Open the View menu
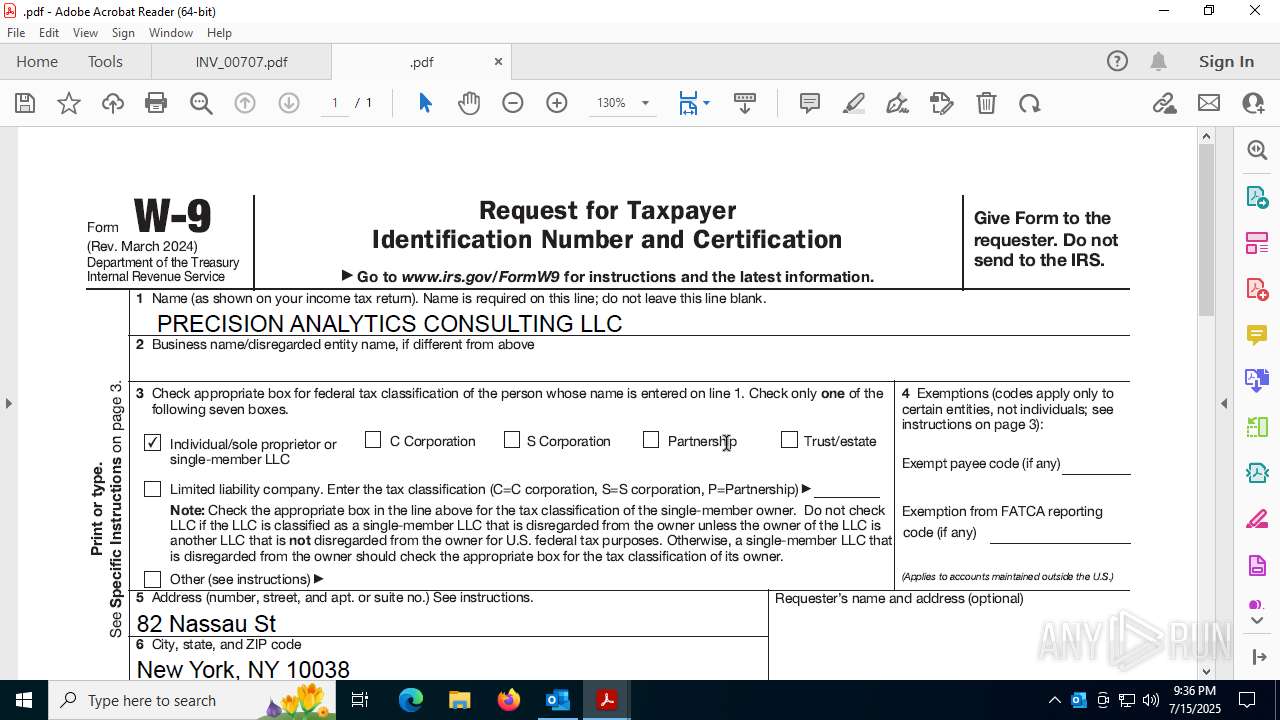 pyautogui.click(x=86, y=33)
